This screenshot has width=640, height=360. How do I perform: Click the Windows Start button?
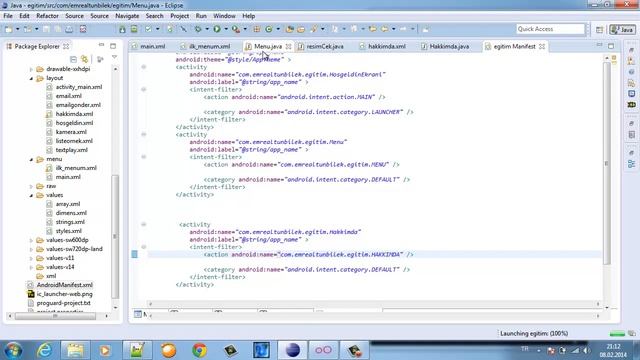click(13, 350)
